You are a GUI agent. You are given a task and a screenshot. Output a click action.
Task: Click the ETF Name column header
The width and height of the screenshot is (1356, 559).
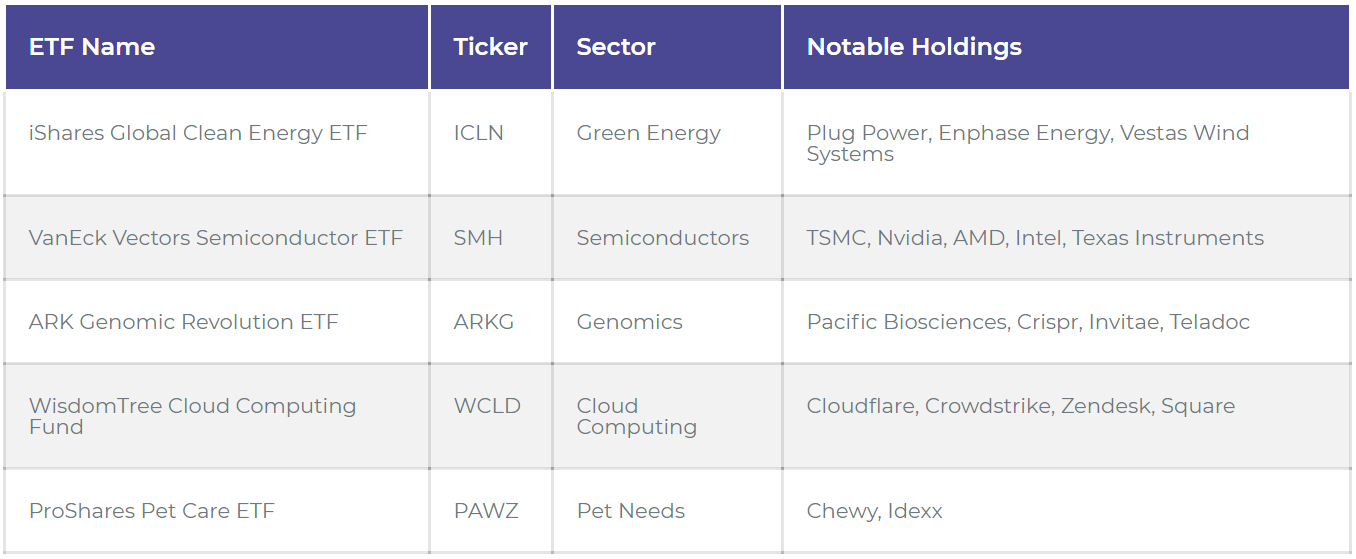(92, 47)
